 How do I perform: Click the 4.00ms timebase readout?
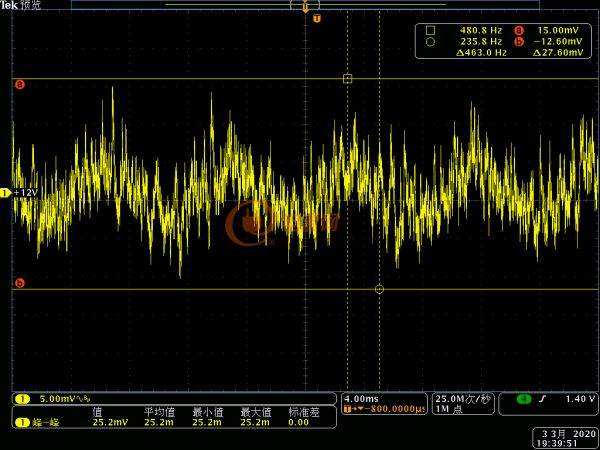(x=361, y=399)
